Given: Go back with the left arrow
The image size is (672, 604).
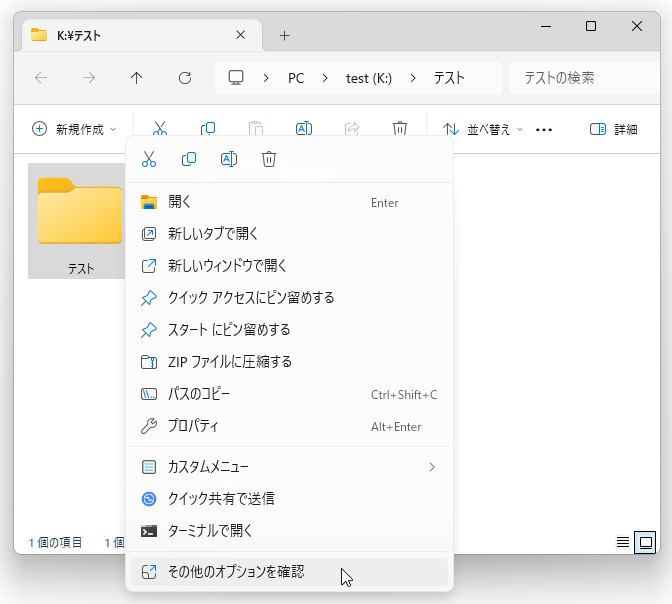Looking at the screenshot, I should coord(41,78).
